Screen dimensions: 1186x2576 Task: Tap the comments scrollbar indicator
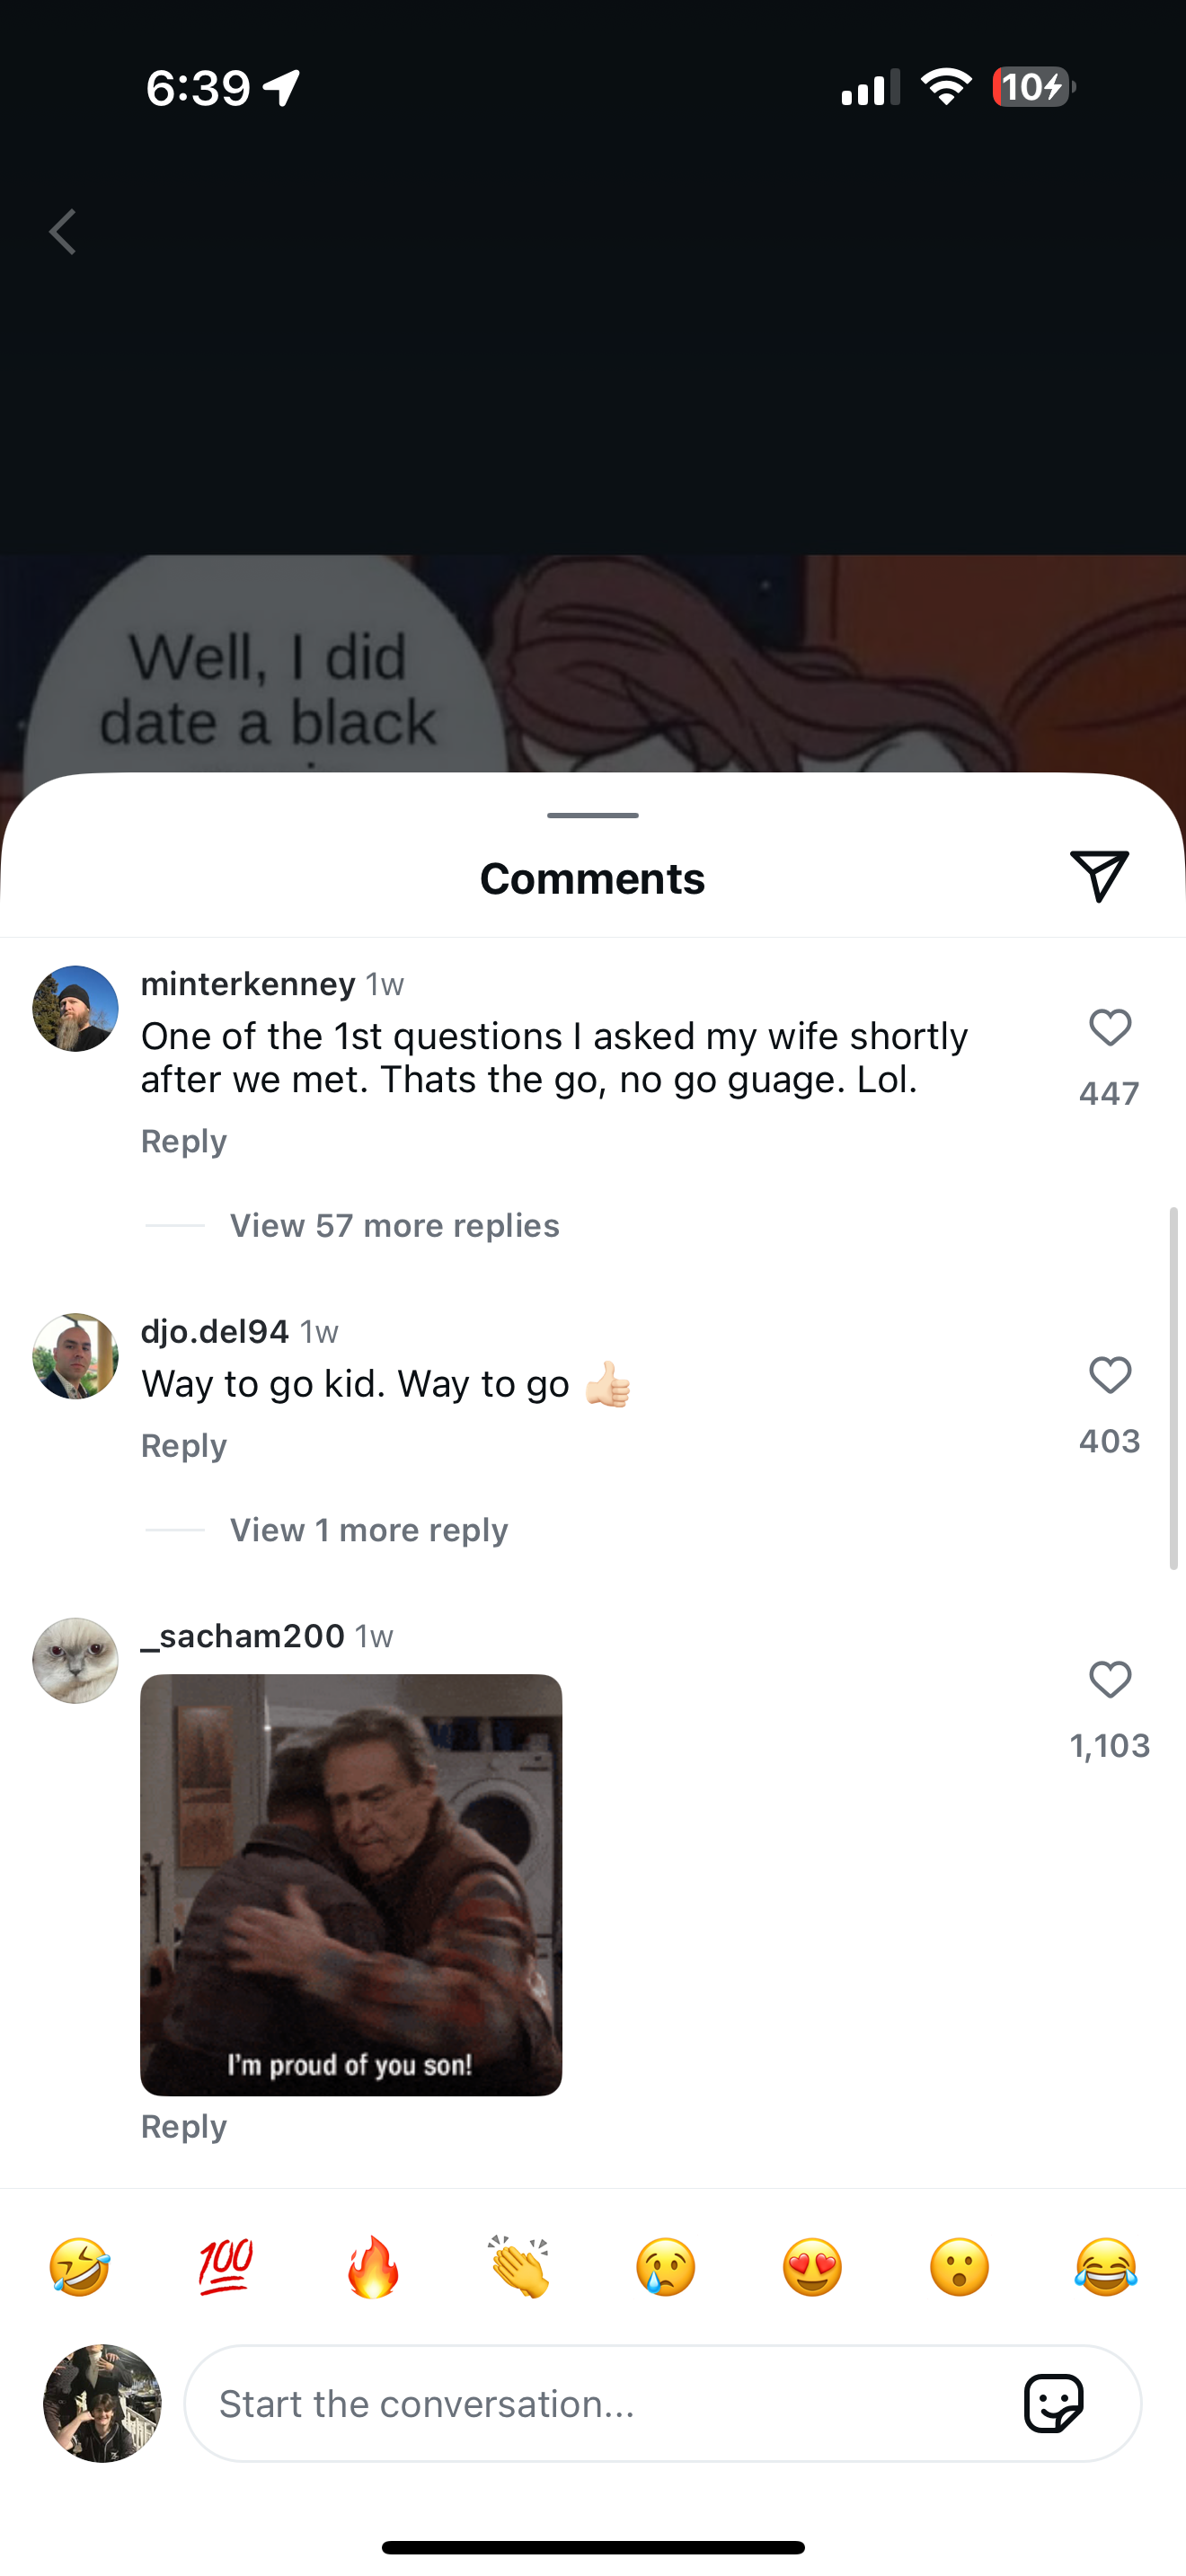click(1174, 1388)
